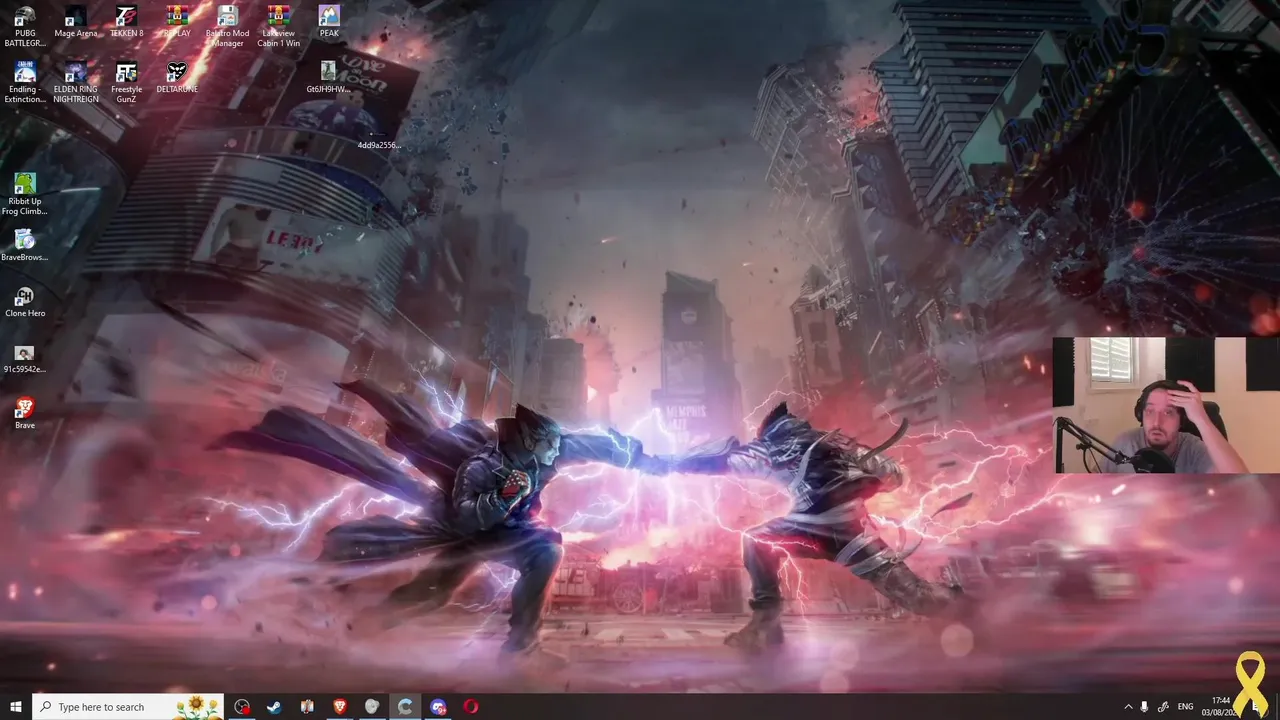The width and height of the screenshot is (1280, 720).
Task: Select the BraveBrowser installer icon
Action: click(25, 246)
